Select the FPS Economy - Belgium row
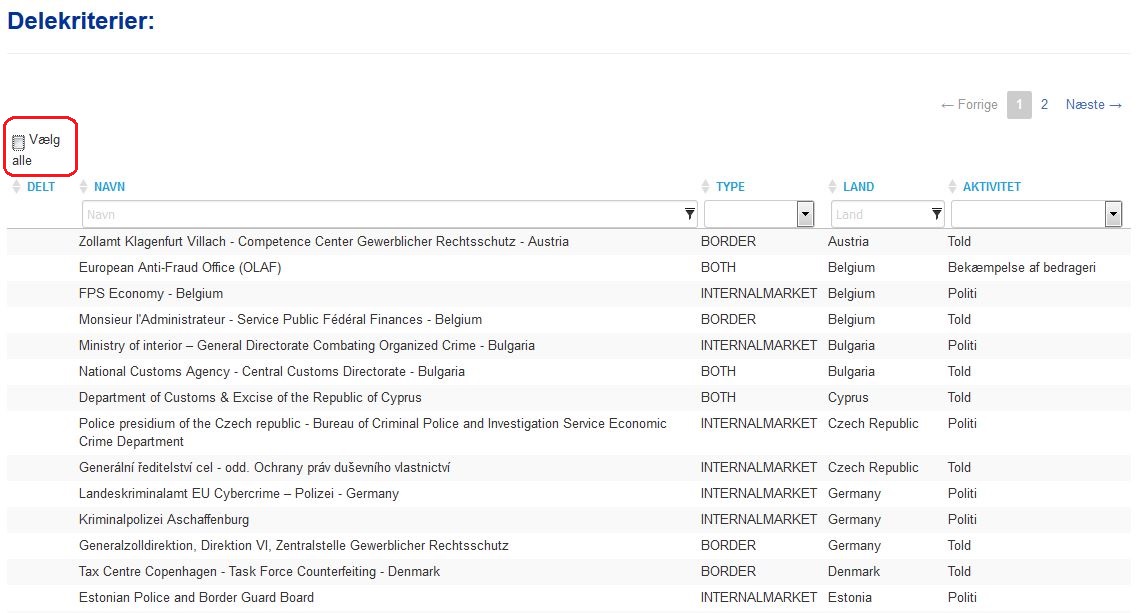1140x613 pixels. 151,294
